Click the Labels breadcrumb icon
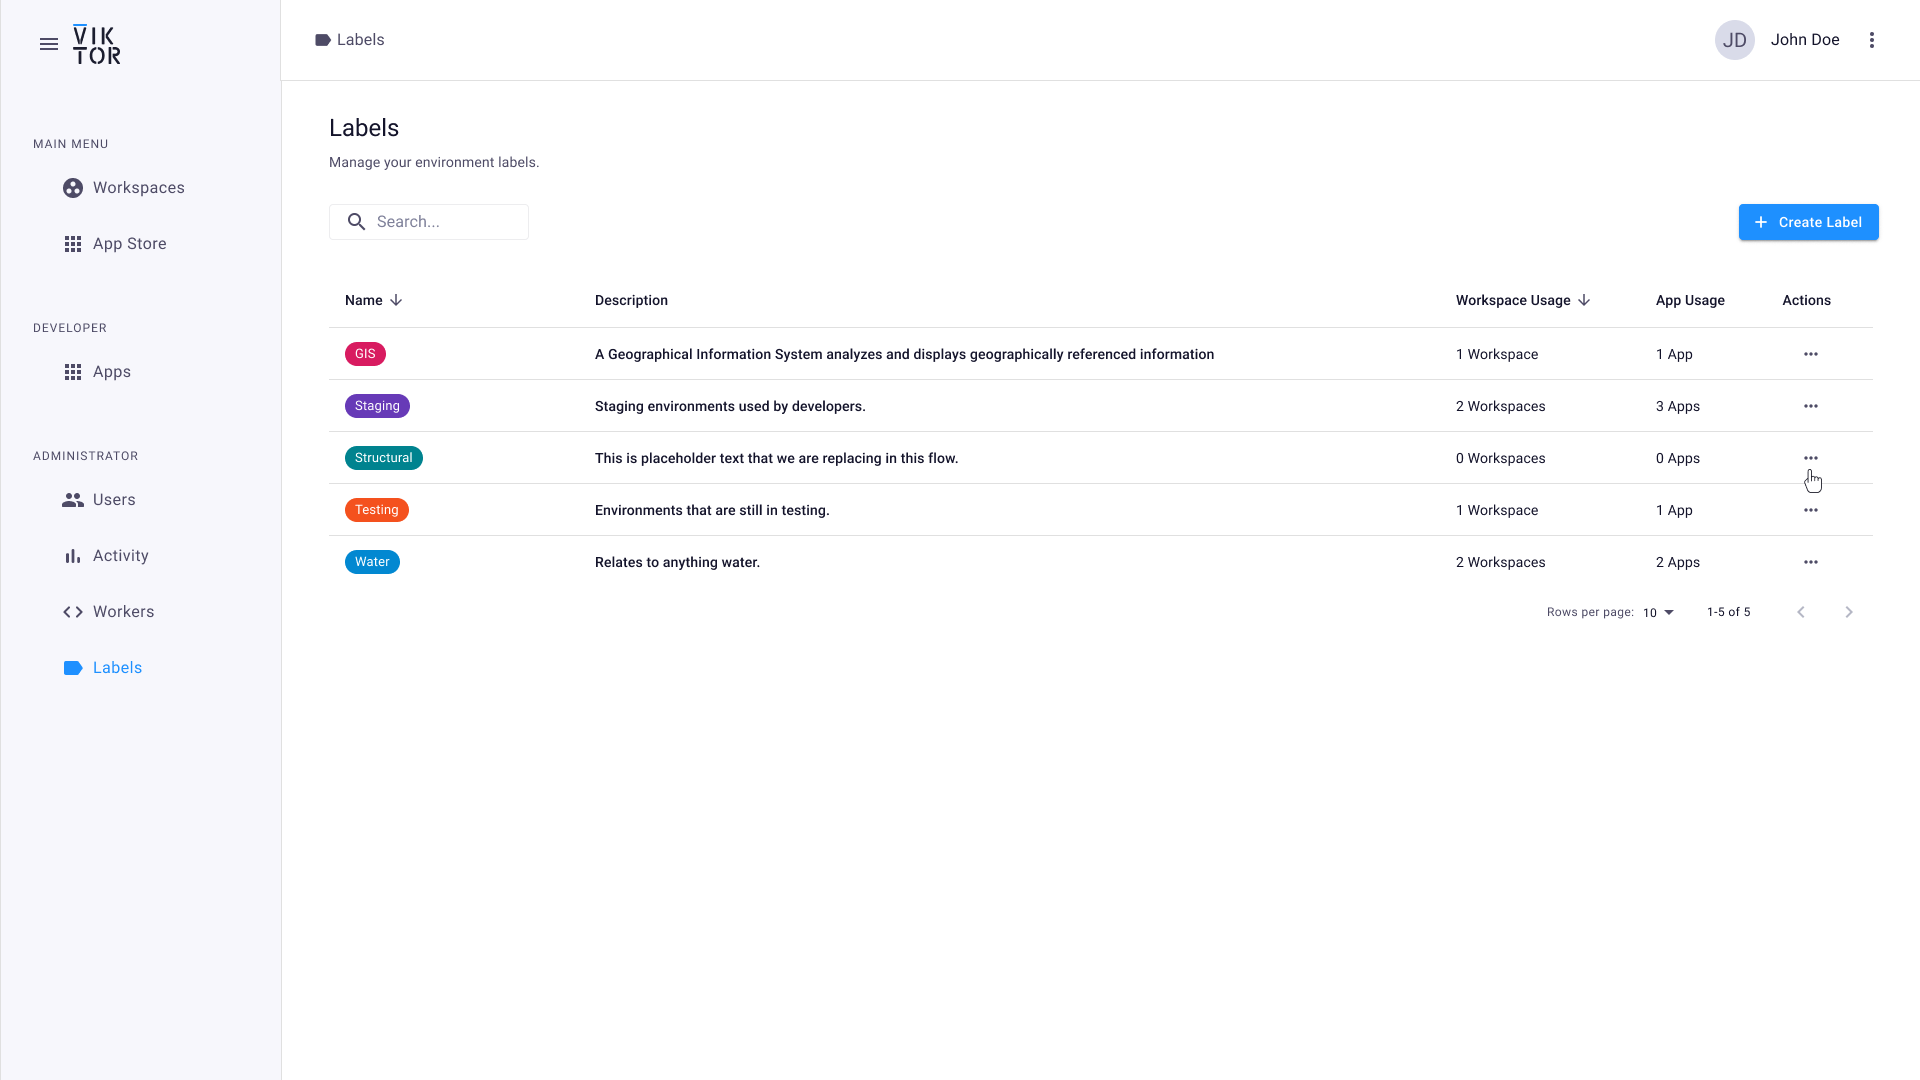Screen dimensions: 1920x1080 pyautogui.click(x=322, y=40)
